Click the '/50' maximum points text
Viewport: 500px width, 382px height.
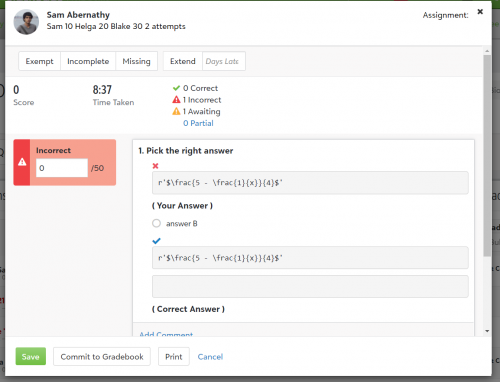point(97,168)
